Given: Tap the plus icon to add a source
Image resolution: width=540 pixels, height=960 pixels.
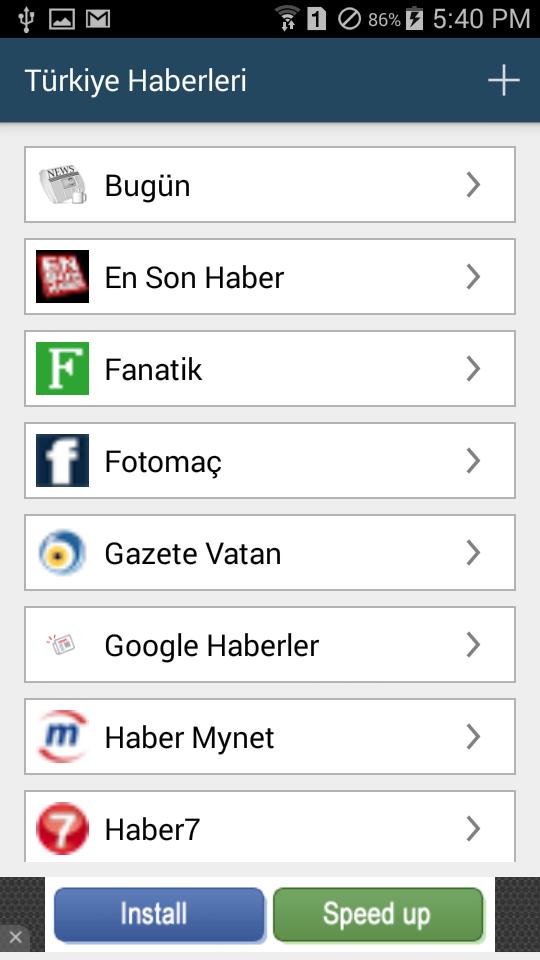Looking at the screenshot, I should (x=503, y=81).
